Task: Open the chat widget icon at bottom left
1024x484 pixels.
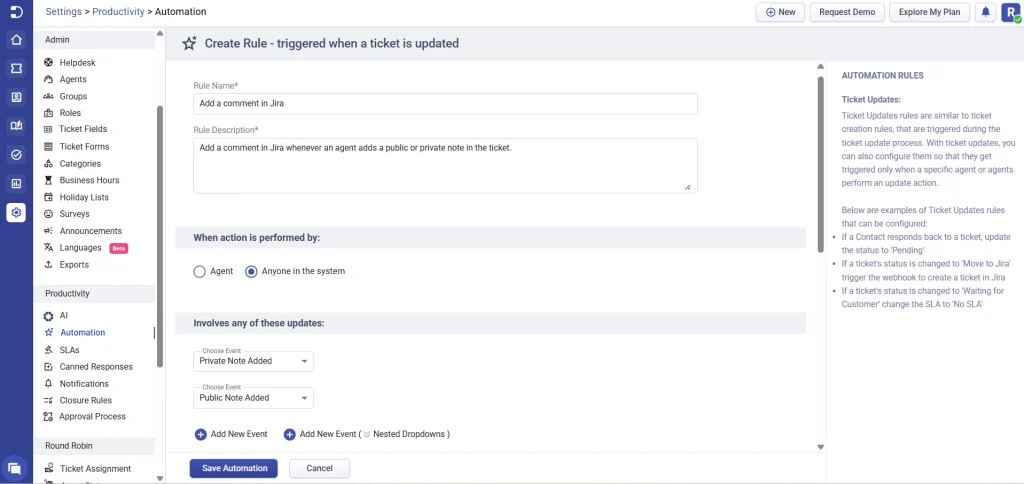Action: coord(15,467)
